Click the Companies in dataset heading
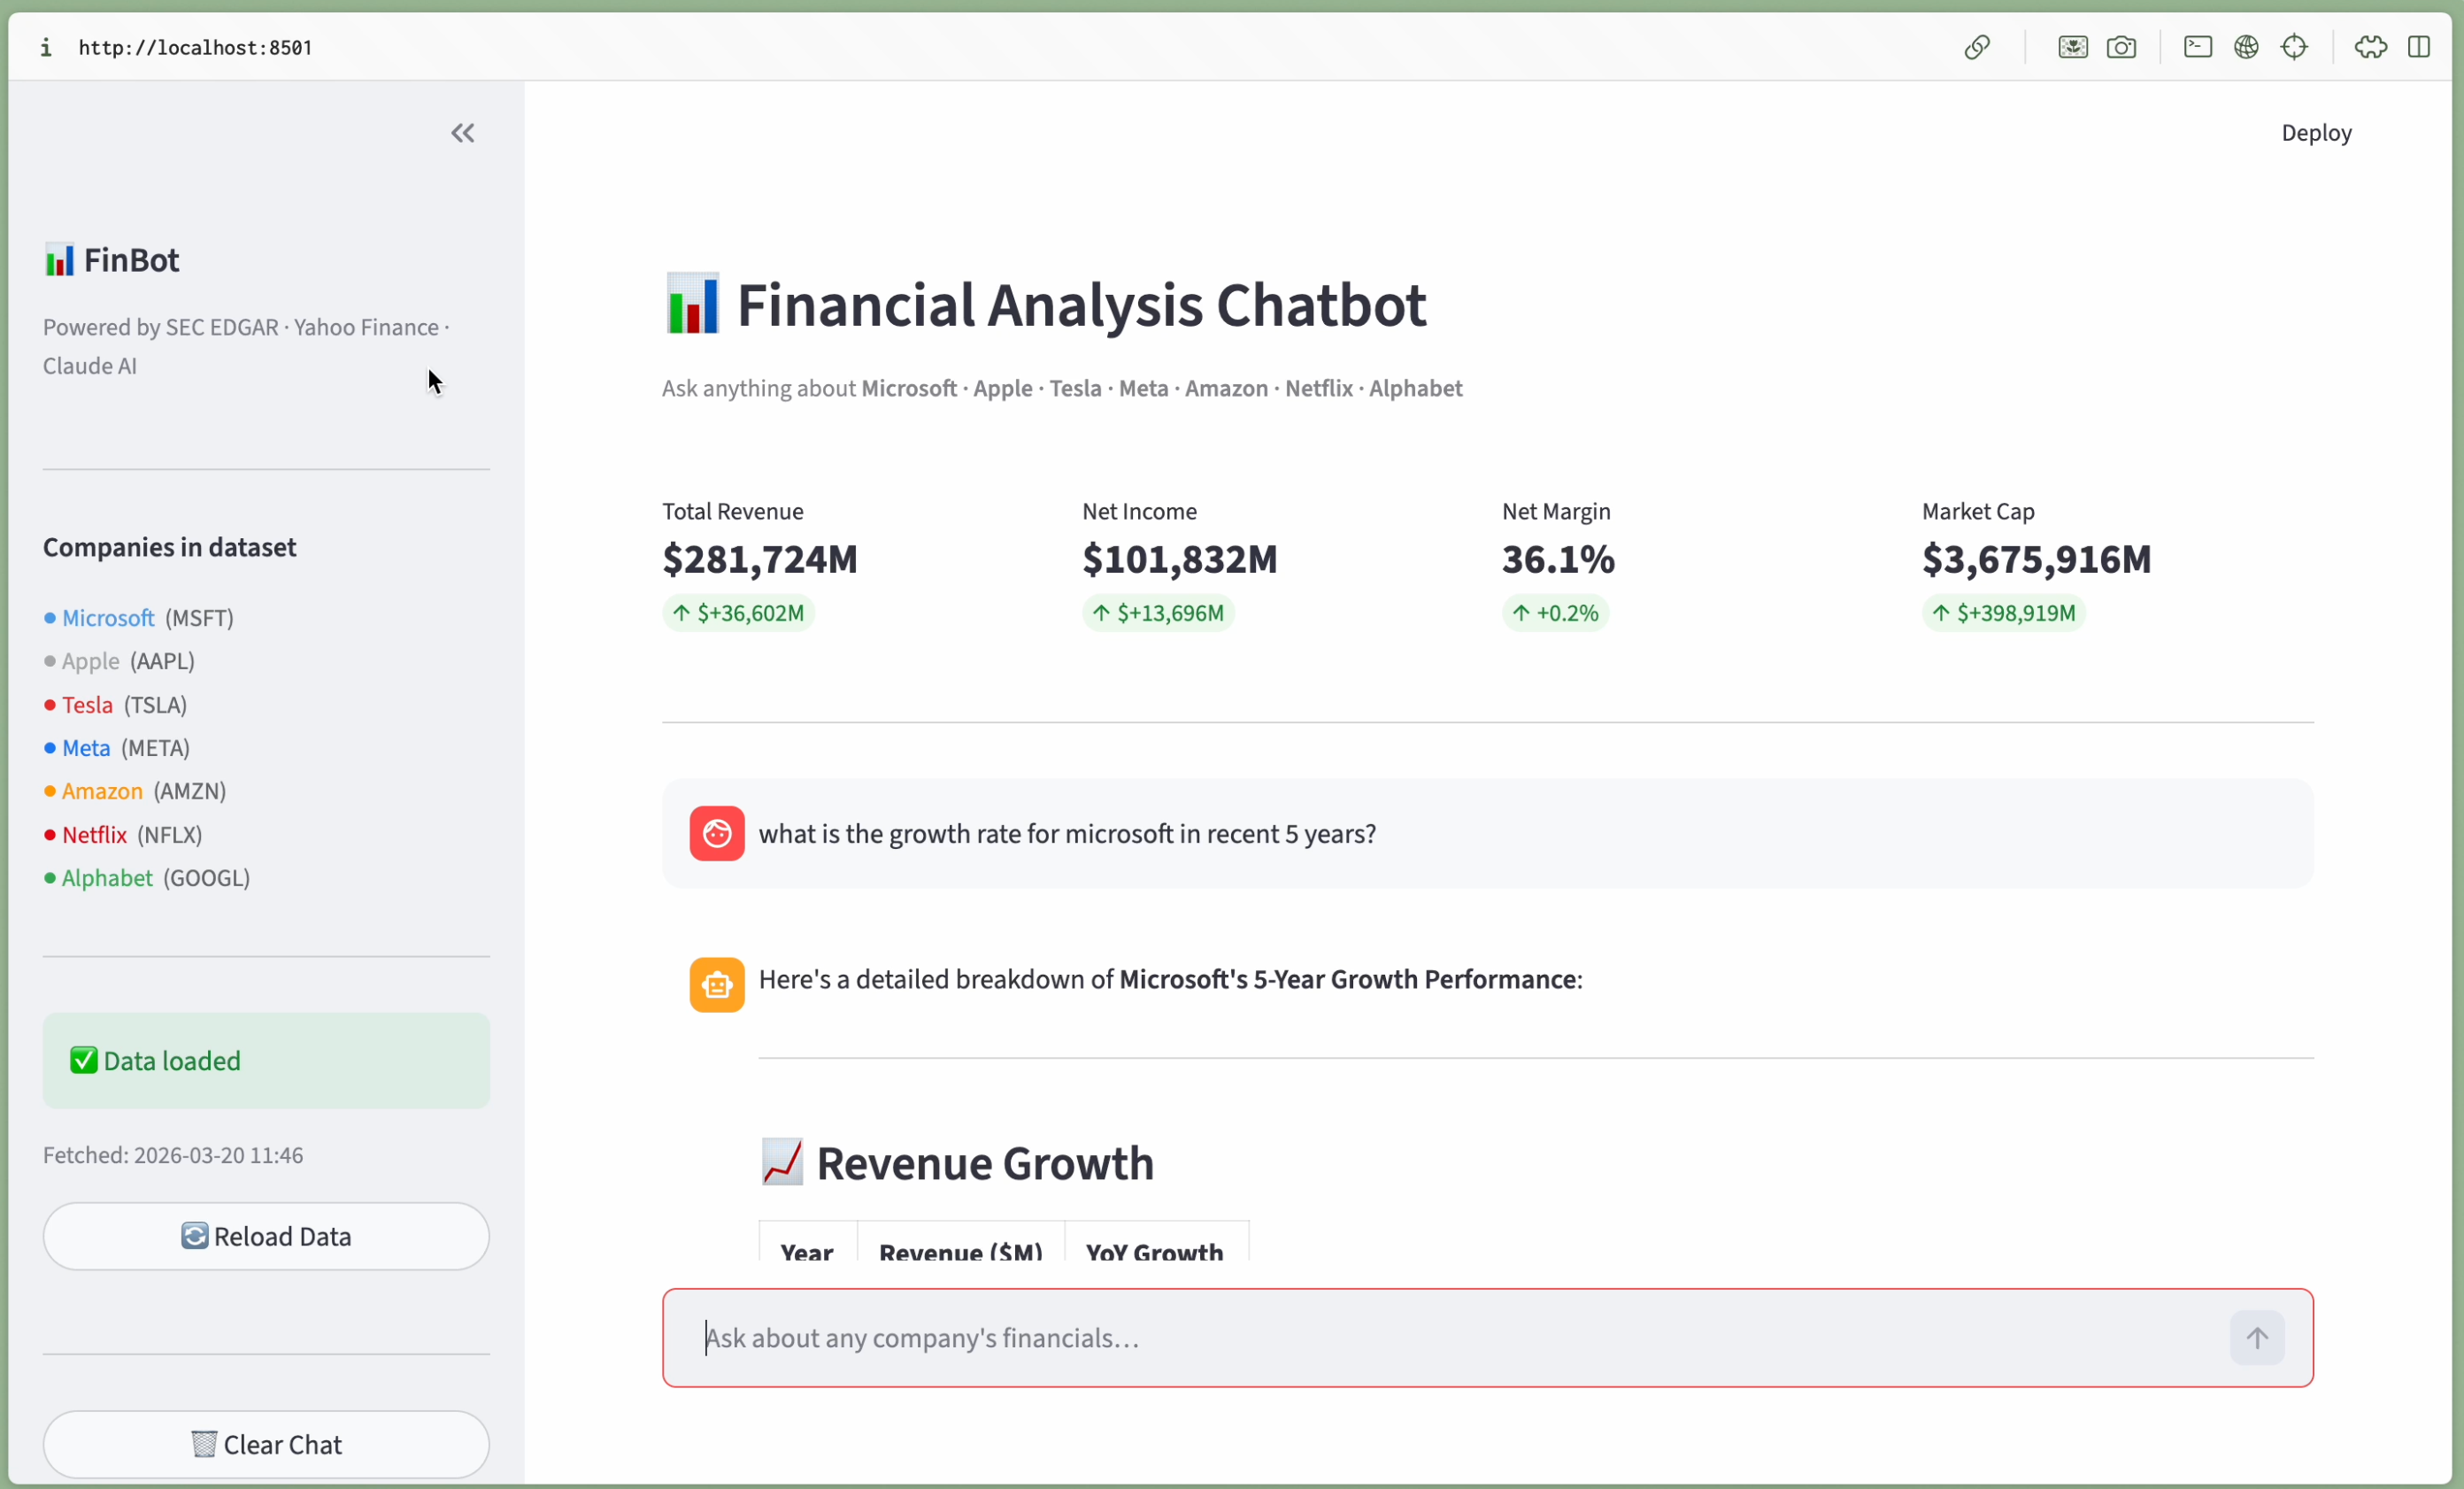2464x1489 pixels. click(170, 547)
